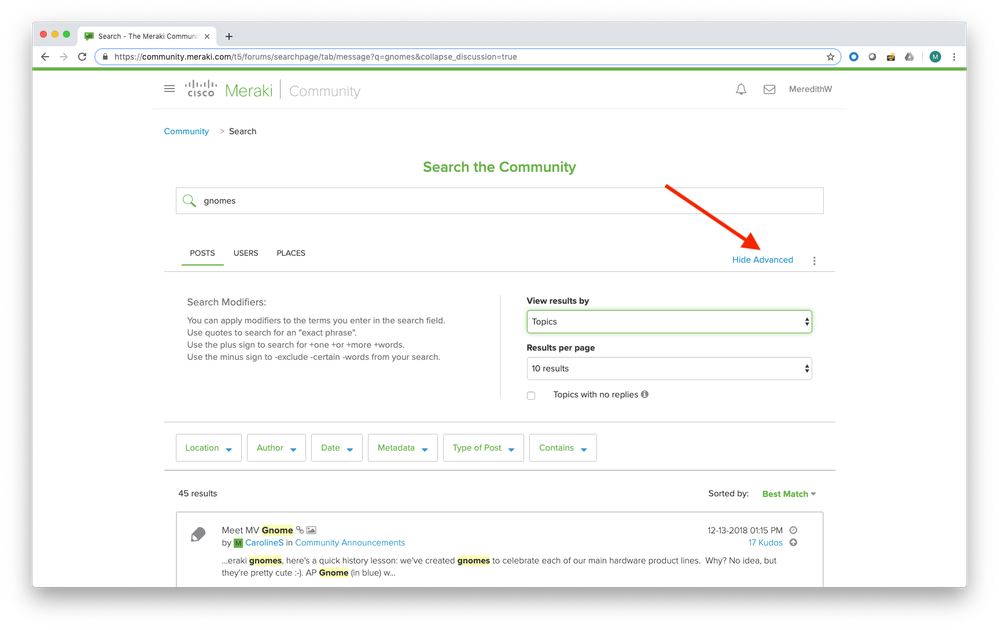Expand the Location filter dropdown

point(208,448)
